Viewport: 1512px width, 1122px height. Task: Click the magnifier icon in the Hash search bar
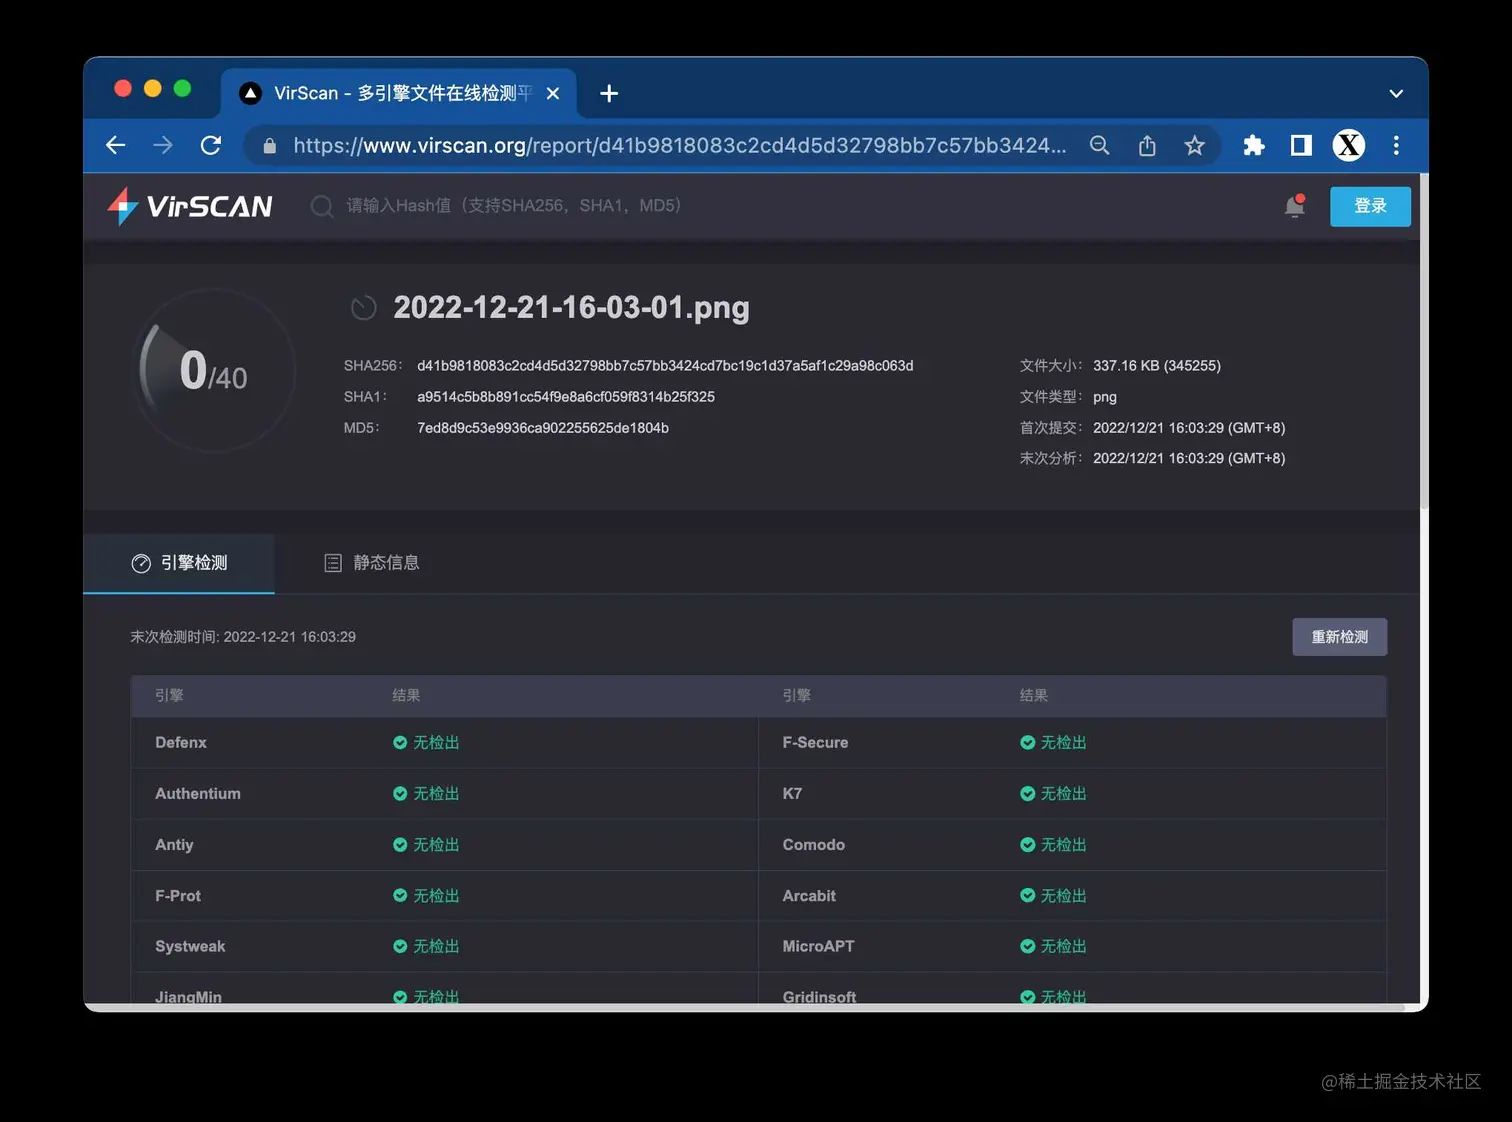(321, 206)
